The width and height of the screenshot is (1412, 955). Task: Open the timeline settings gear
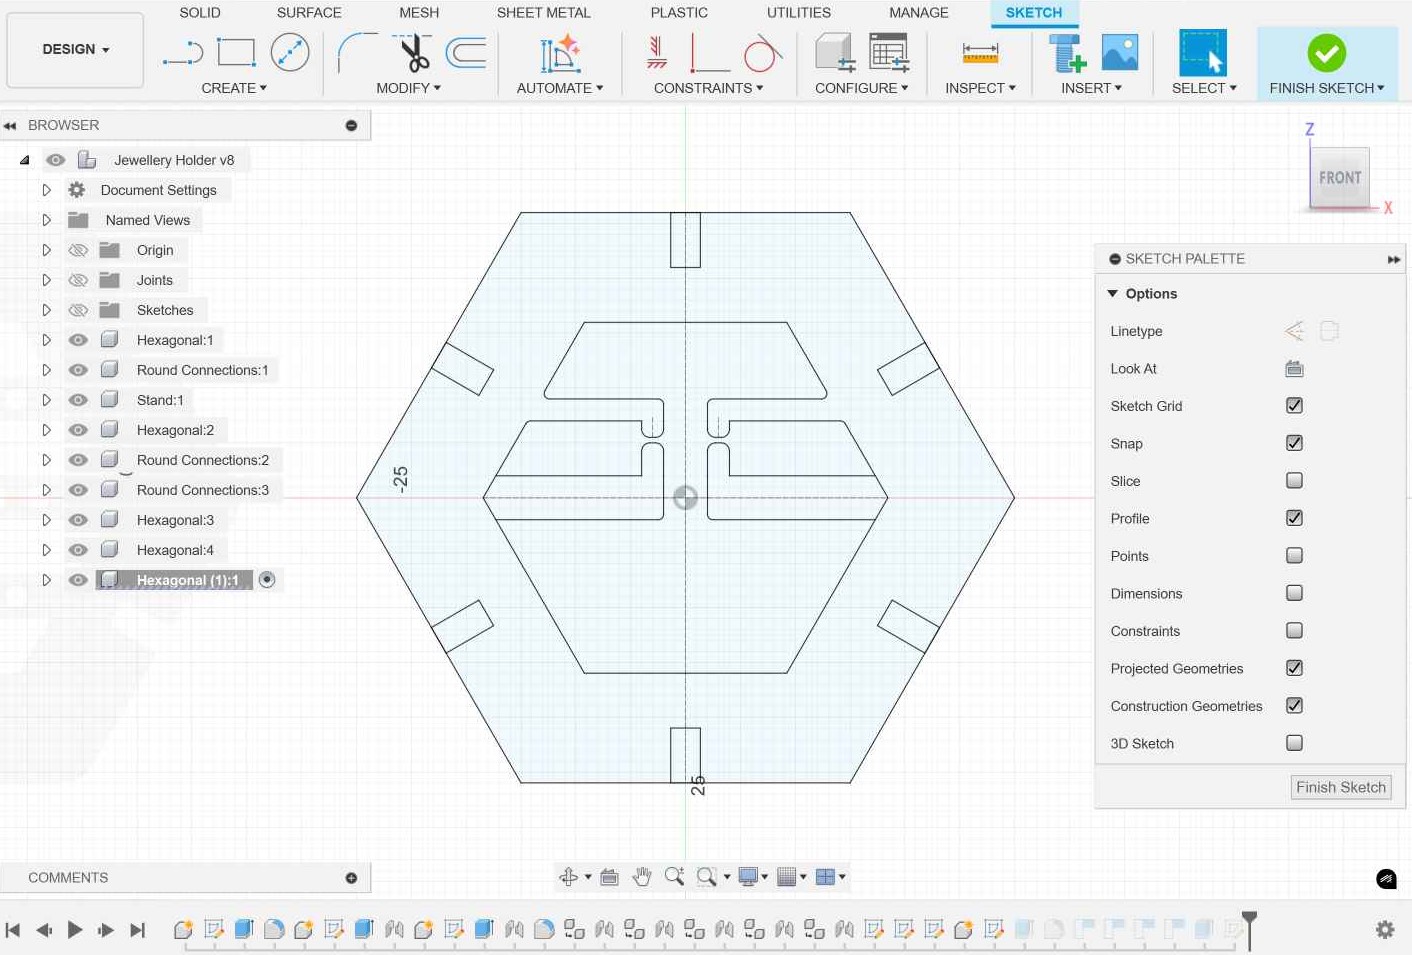tap(1385, 930)
